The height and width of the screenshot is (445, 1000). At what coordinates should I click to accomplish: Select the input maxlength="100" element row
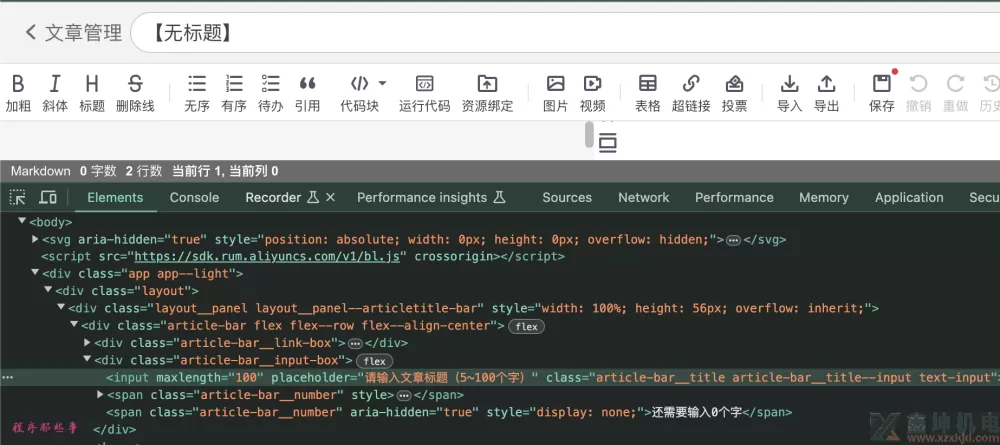(500, 377)
